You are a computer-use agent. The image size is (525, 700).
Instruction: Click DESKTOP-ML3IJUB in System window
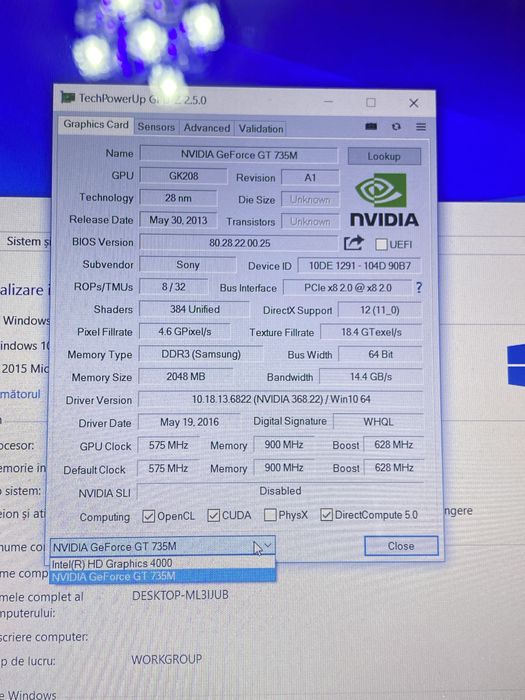point(180,595)
